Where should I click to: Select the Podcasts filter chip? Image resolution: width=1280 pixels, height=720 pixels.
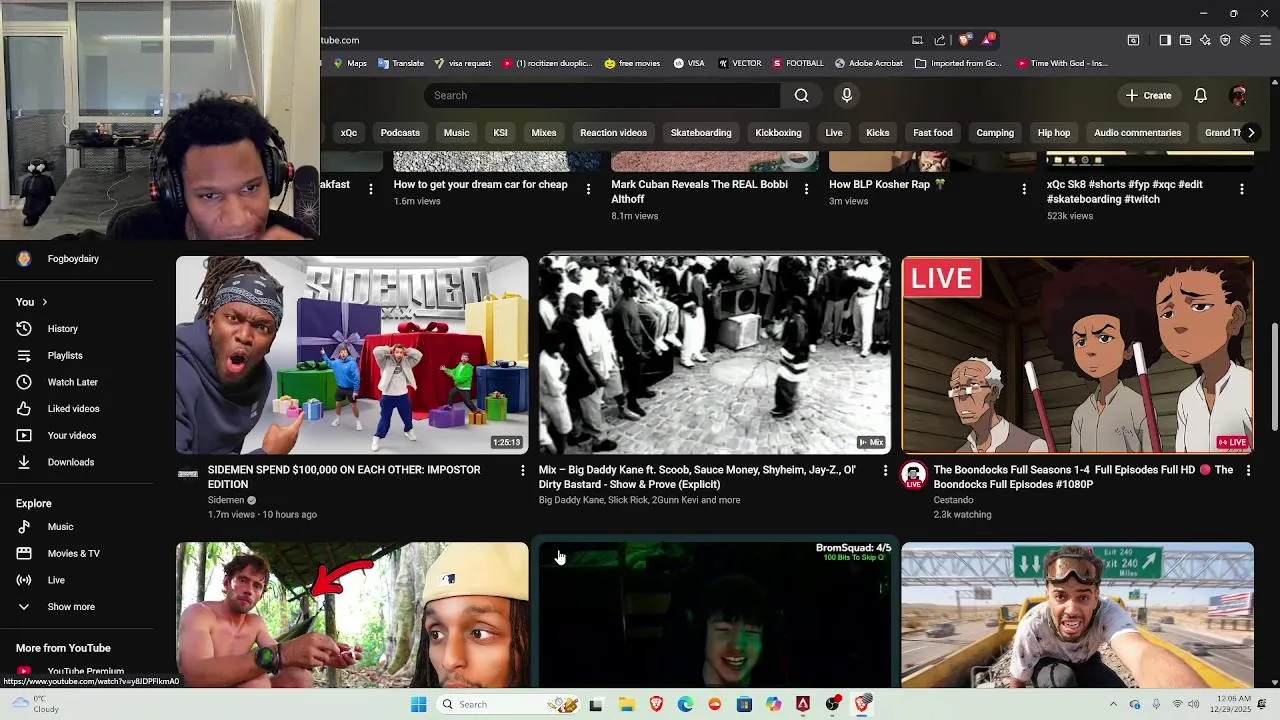pos(400,132)
